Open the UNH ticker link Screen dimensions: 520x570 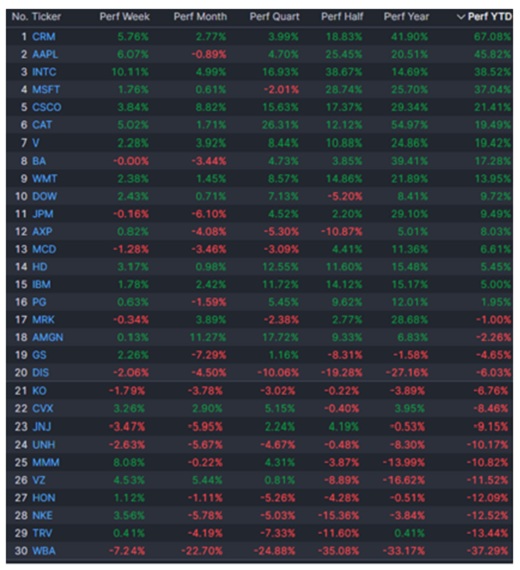(x=44, y=445)
